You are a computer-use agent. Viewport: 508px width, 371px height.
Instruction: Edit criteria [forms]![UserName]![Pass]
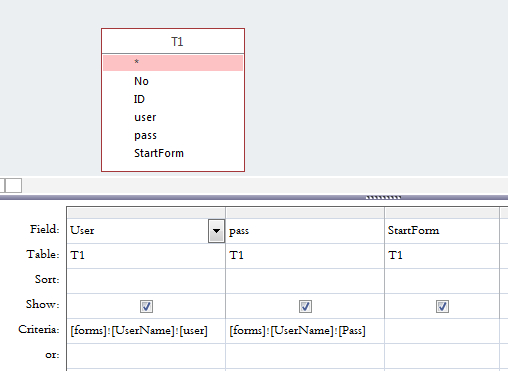click(305, 331)
